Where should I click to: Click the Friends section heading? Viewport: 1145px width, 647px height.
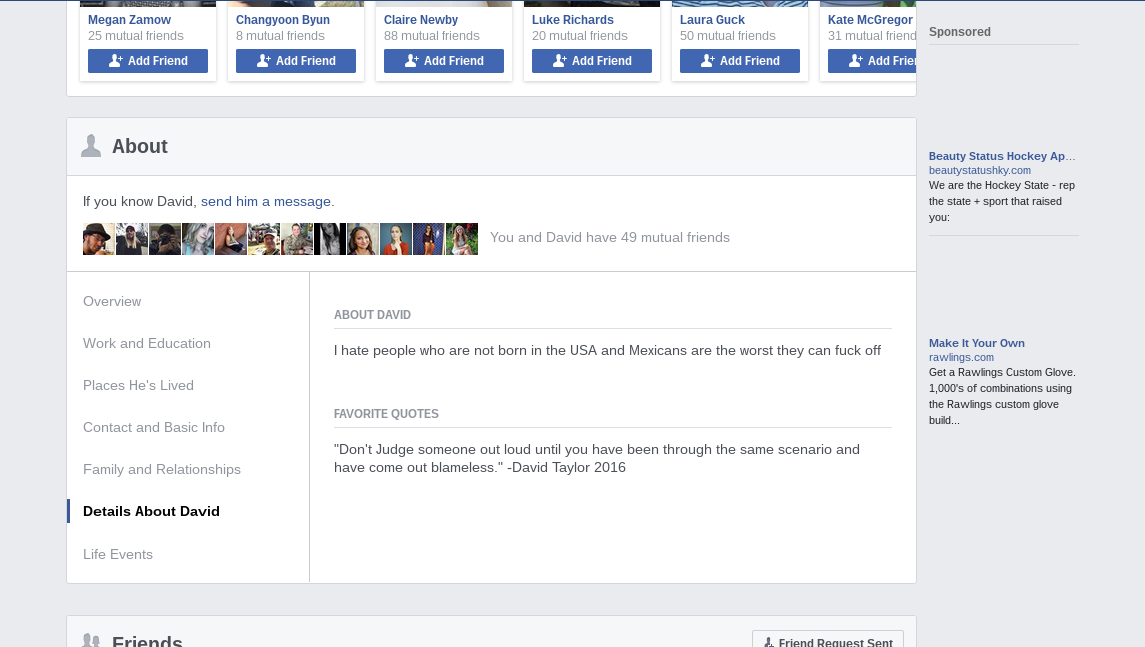pos(147,640)
